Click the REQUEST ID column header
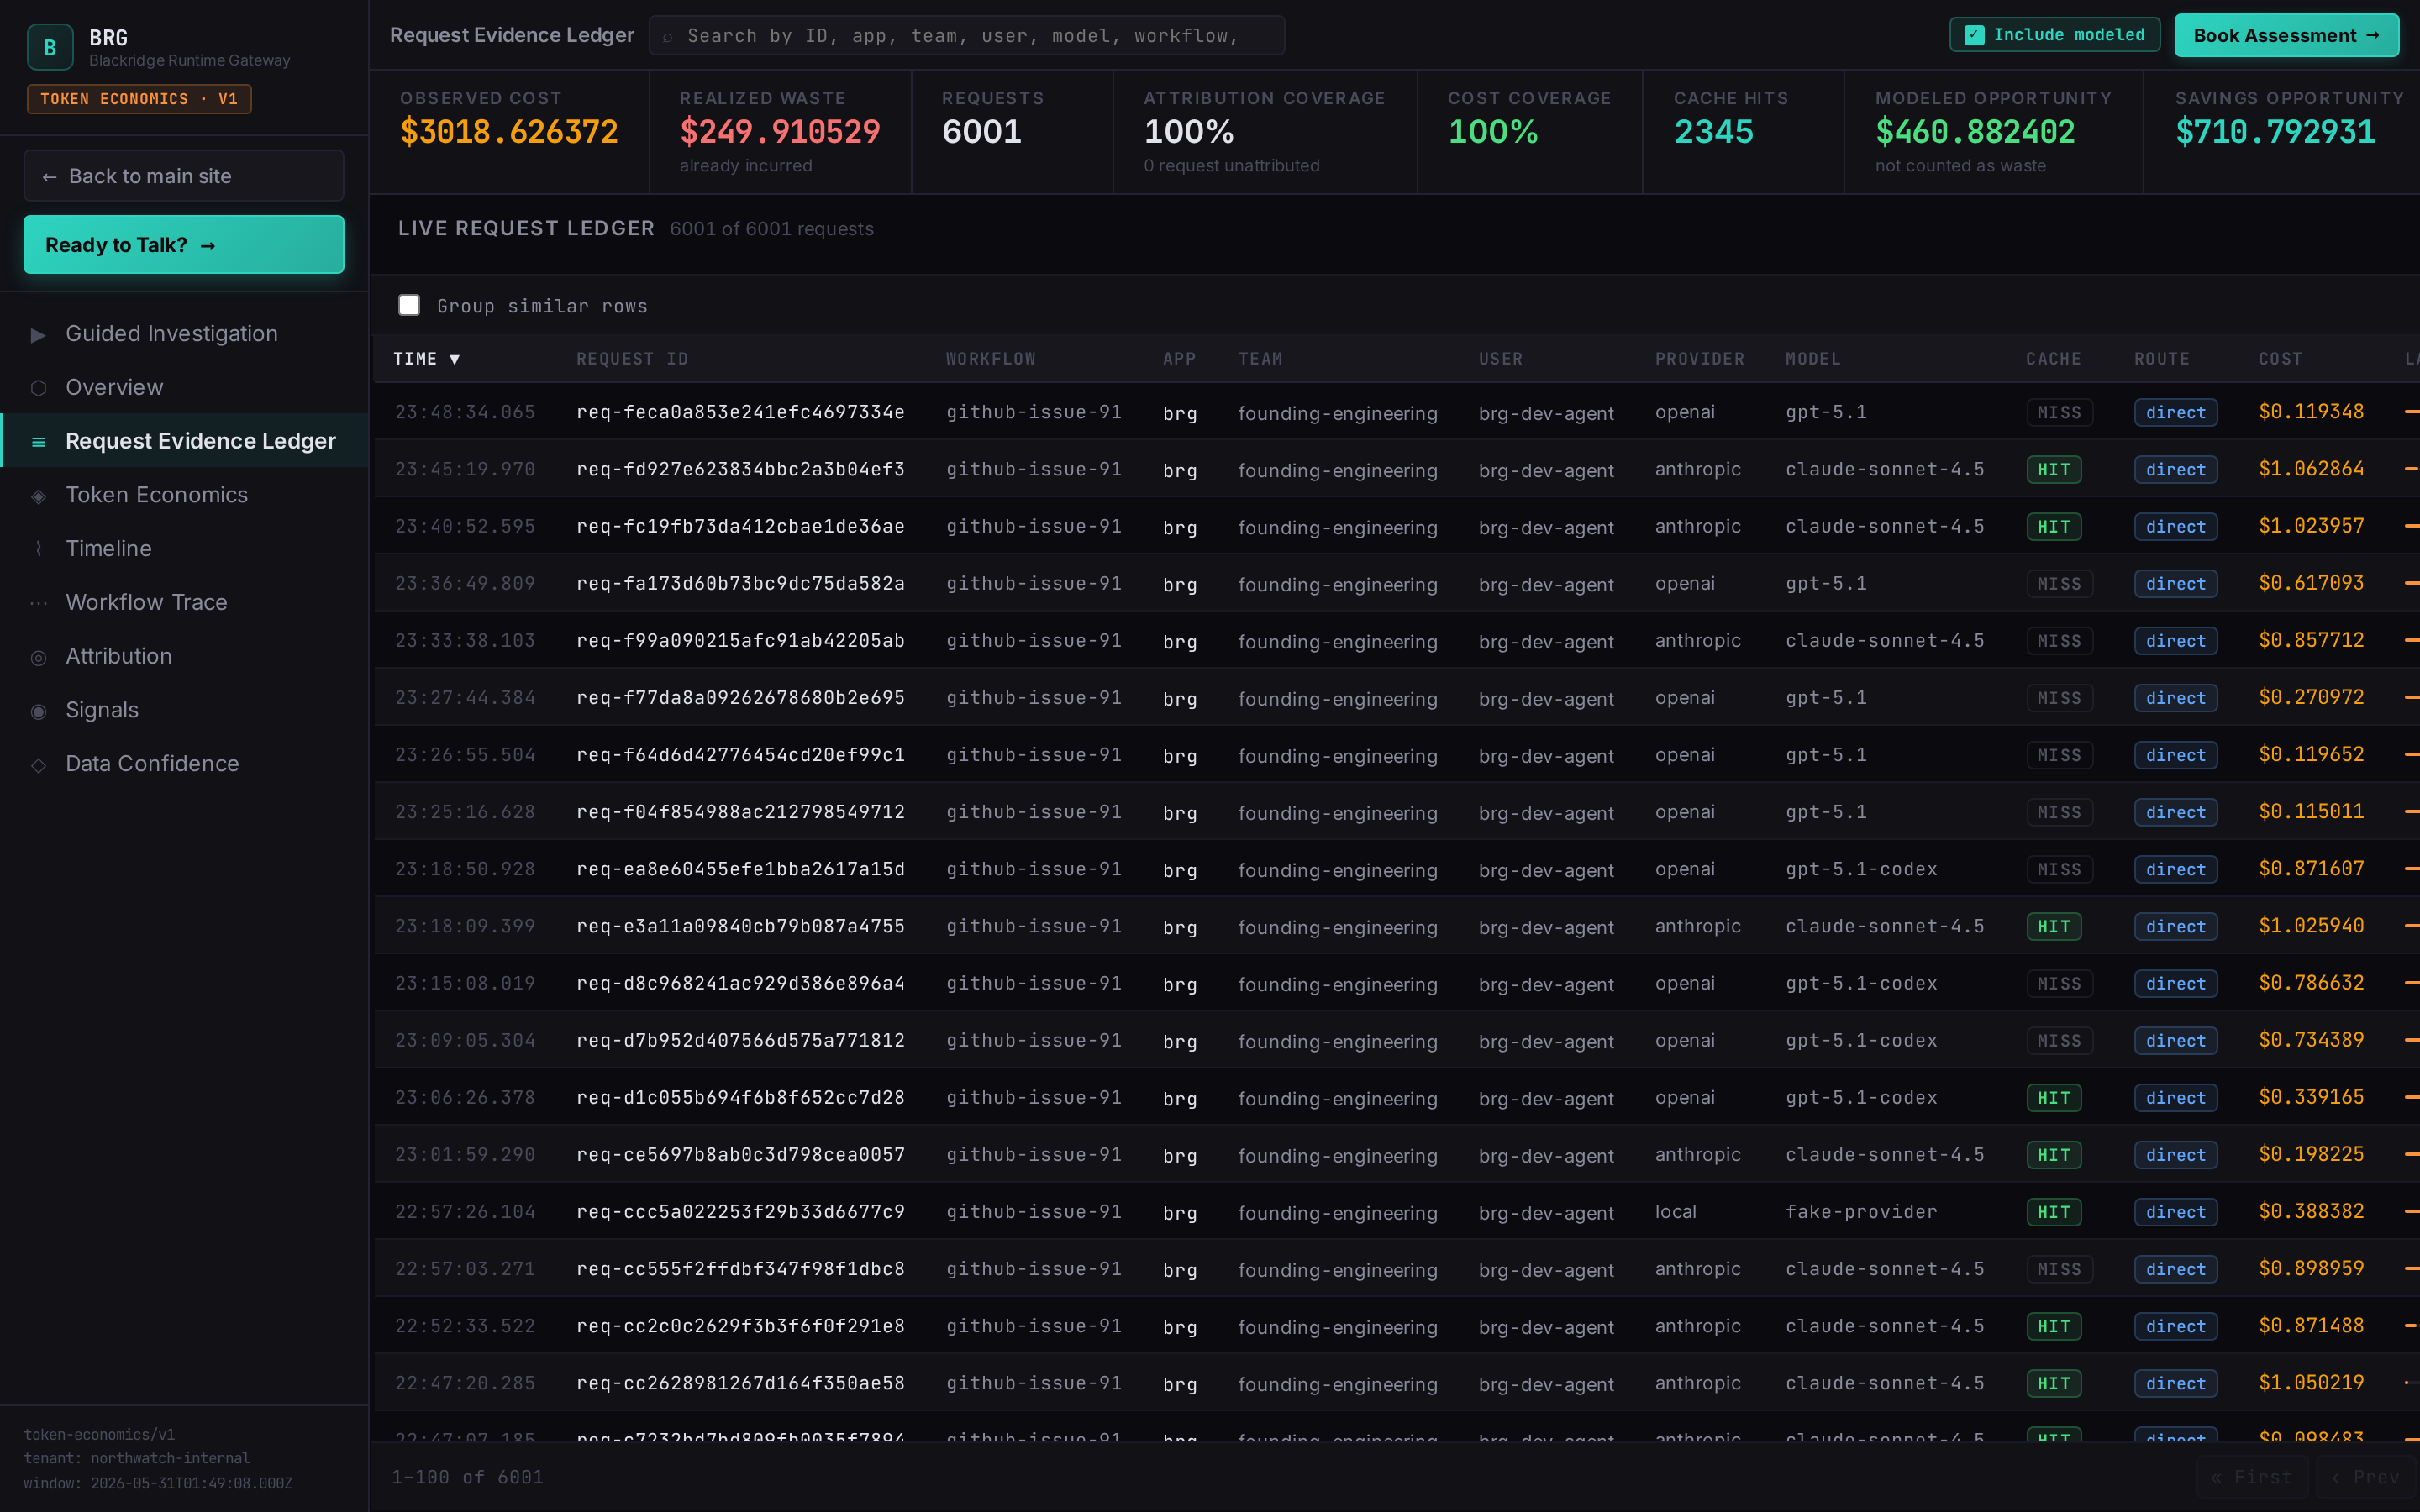 632,359
